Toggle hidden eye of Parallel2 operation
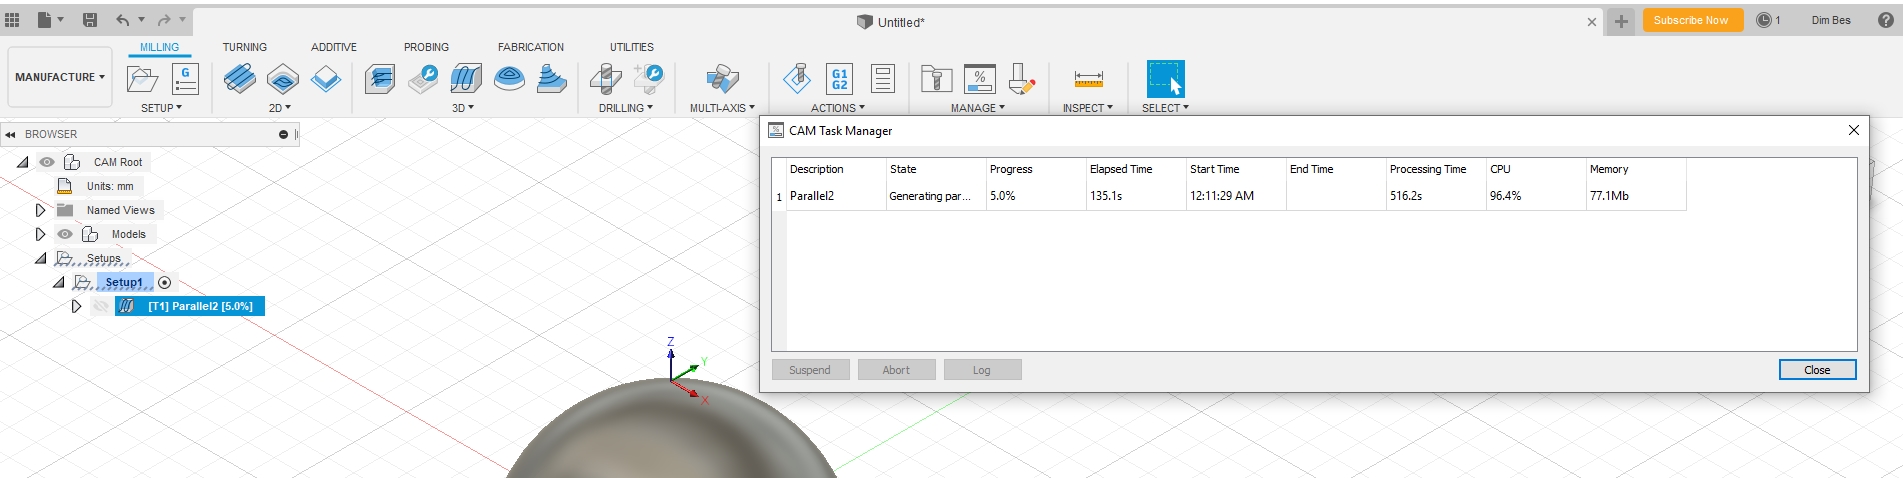 click(x=101, y=306)
